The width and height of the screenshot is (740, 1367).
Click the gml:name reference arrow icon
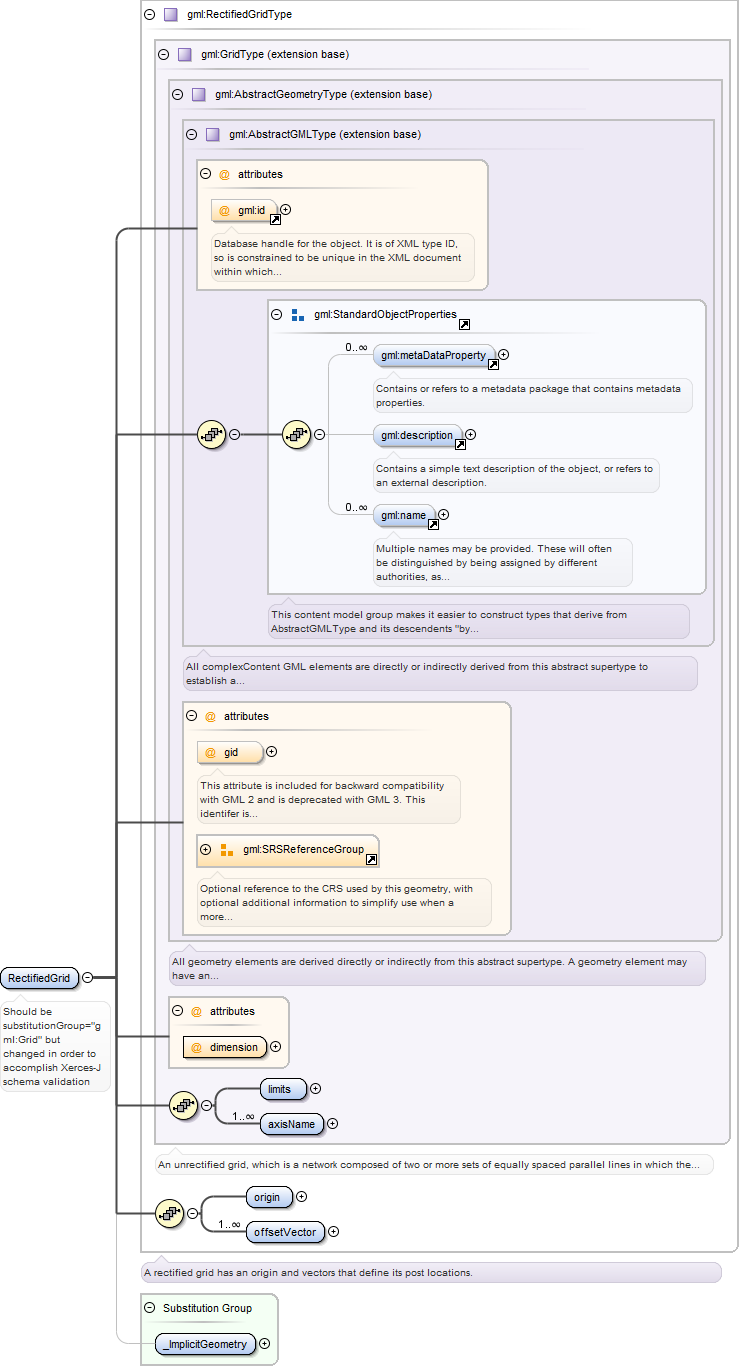(x=434, y=524)
